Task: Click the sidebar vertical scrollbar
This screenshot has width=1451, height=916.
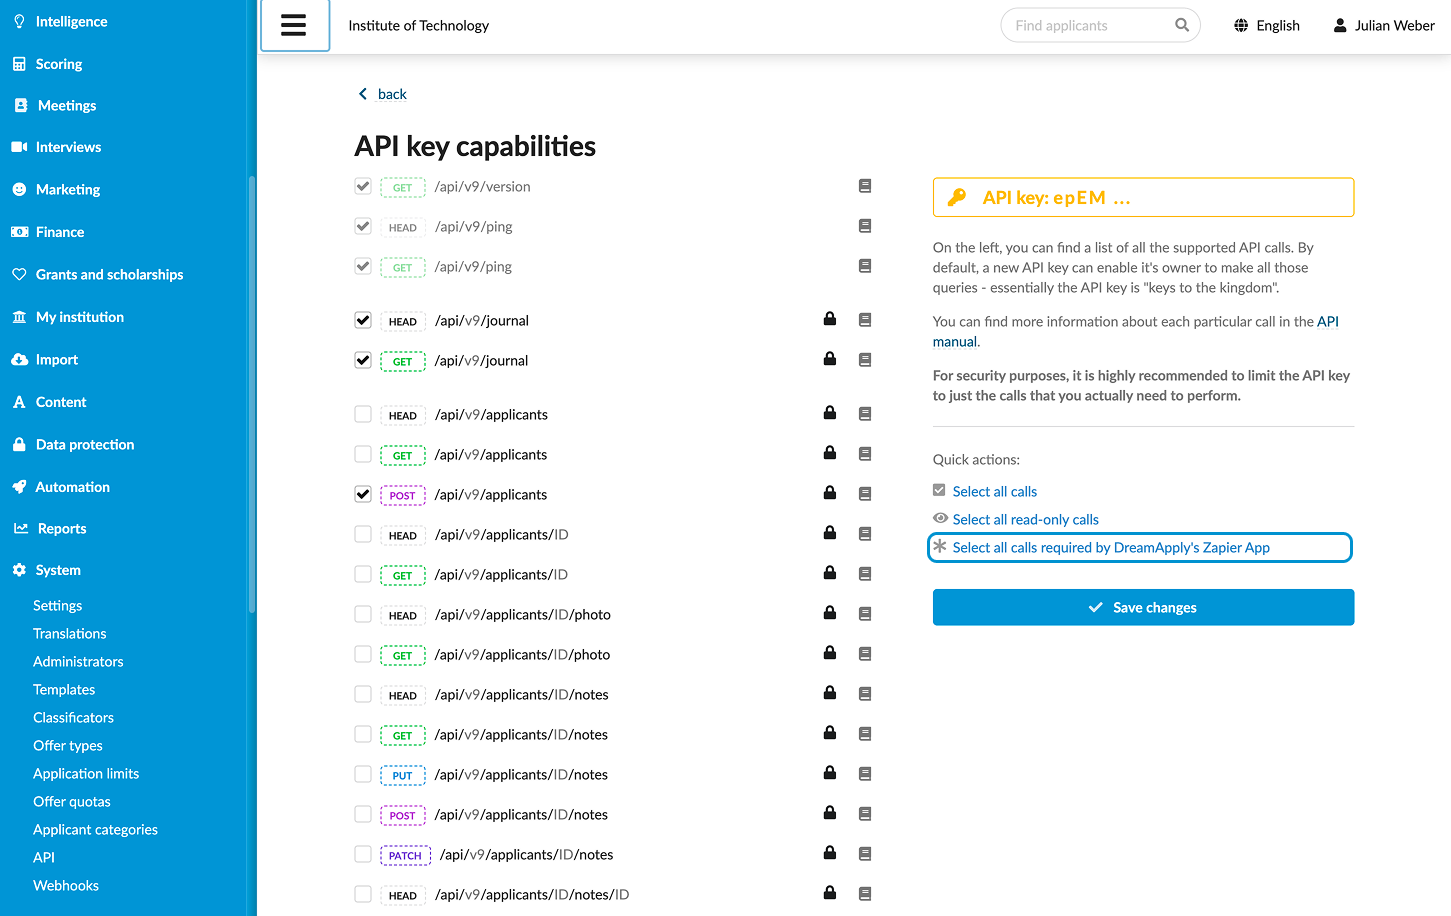Action: (252, 394)
